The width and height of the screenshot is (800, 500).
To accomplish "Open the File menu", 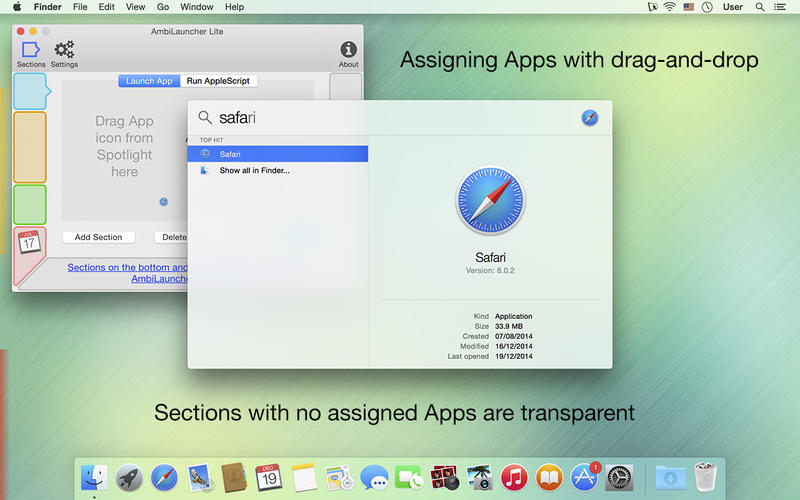I will coord(80,7).
